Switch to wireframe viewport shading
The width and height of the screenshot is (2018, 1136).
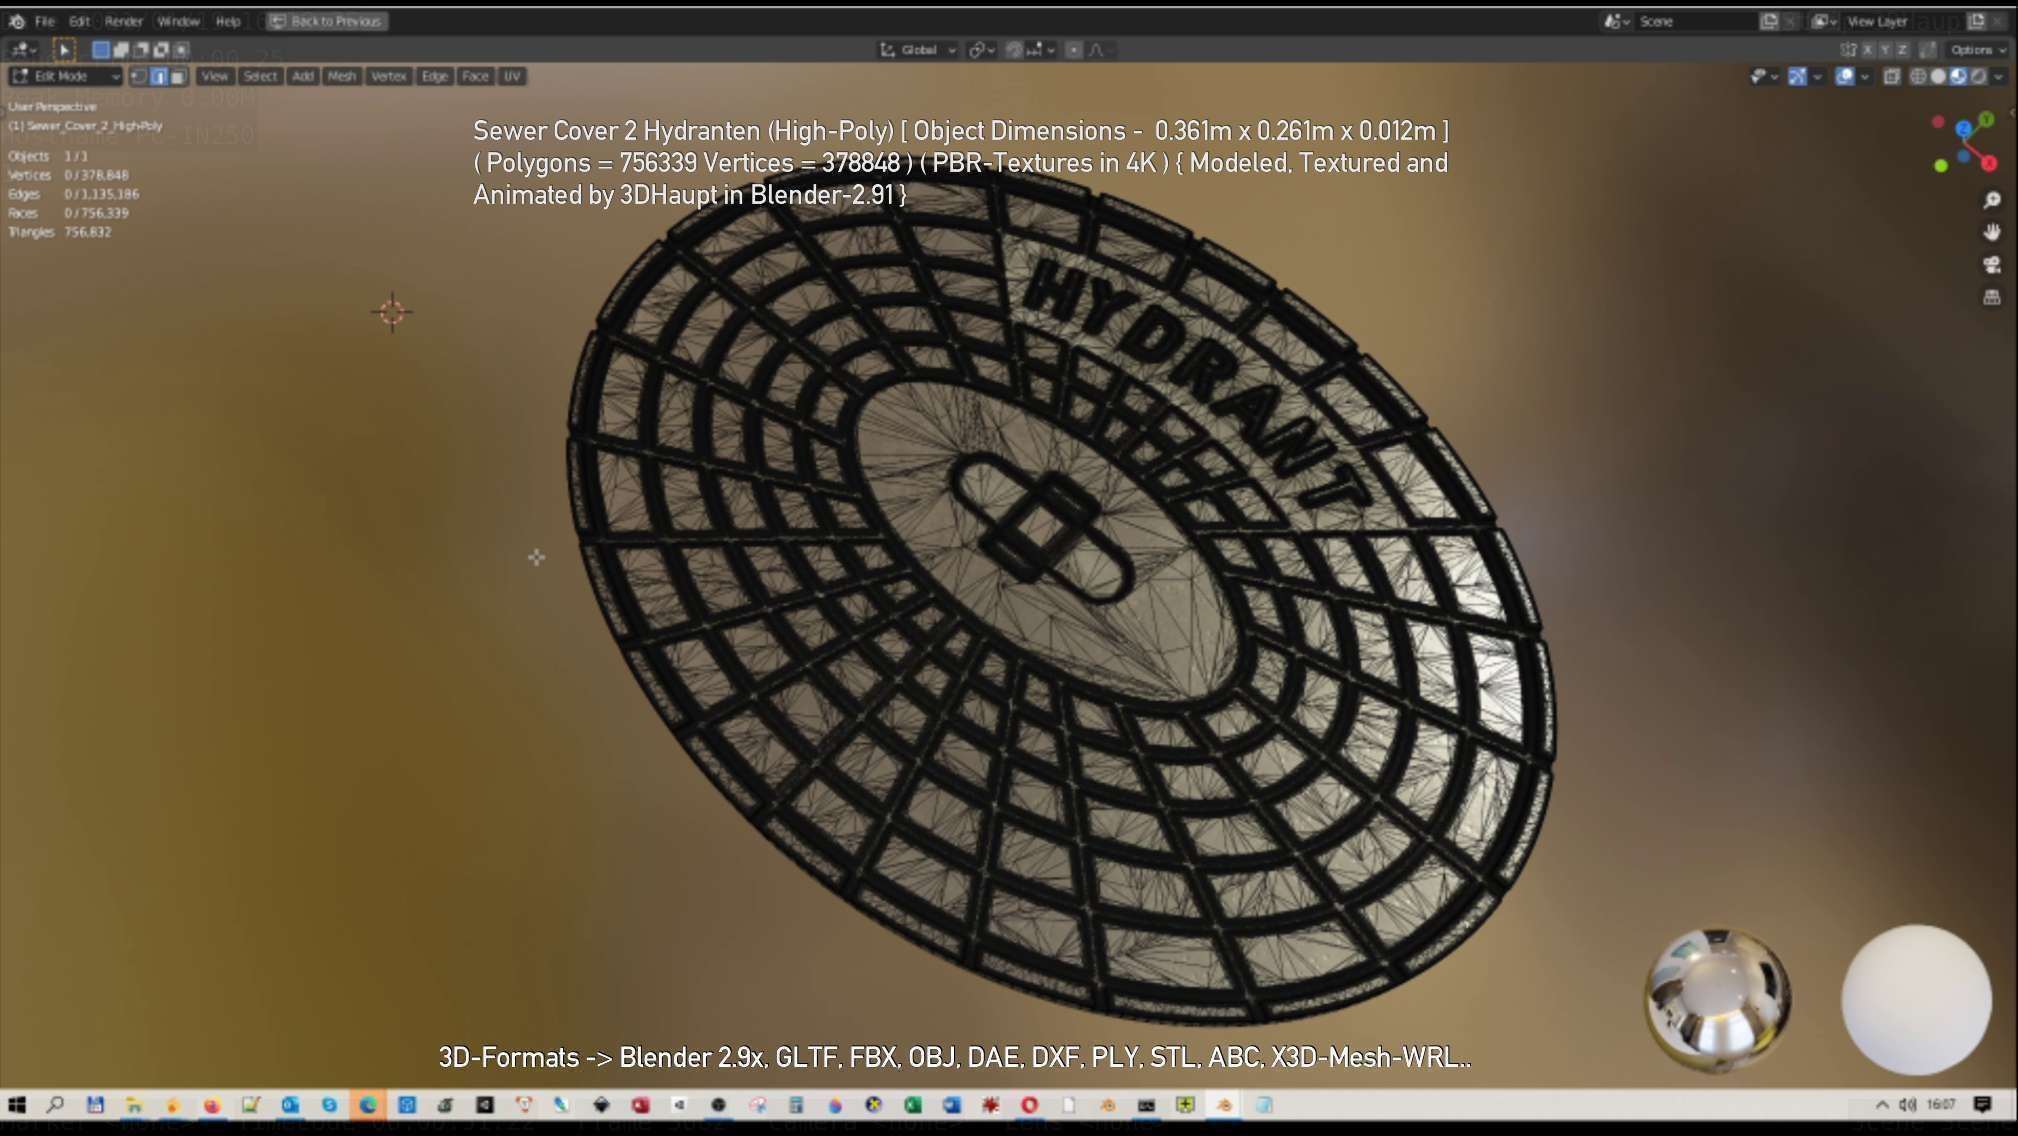(x=1918, y=76)
